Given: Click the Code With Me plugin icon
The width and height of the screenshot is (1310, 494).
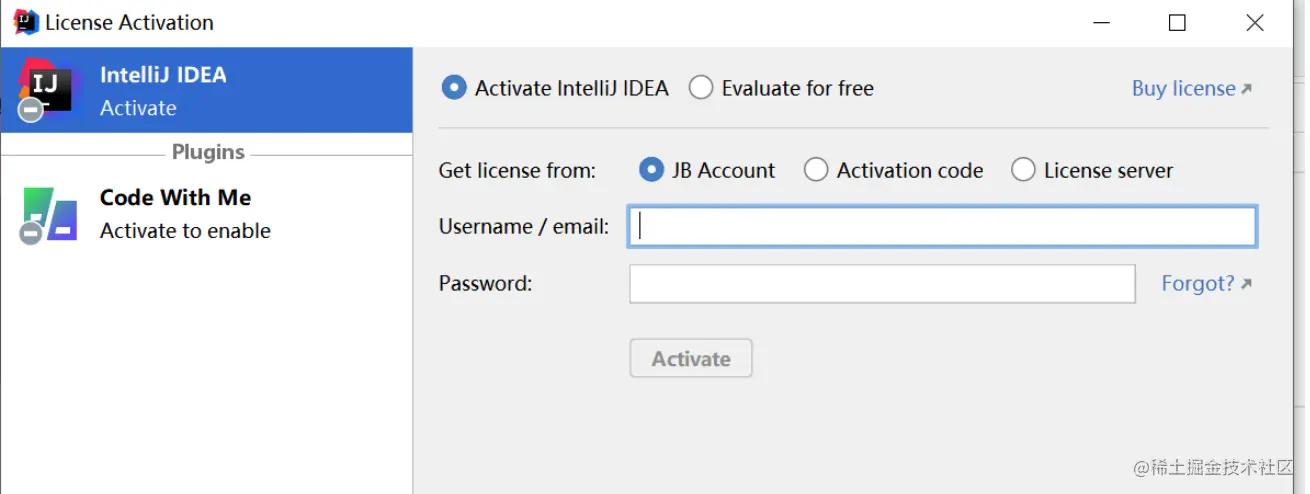Looking at the screenshot, I should point(50,214).
